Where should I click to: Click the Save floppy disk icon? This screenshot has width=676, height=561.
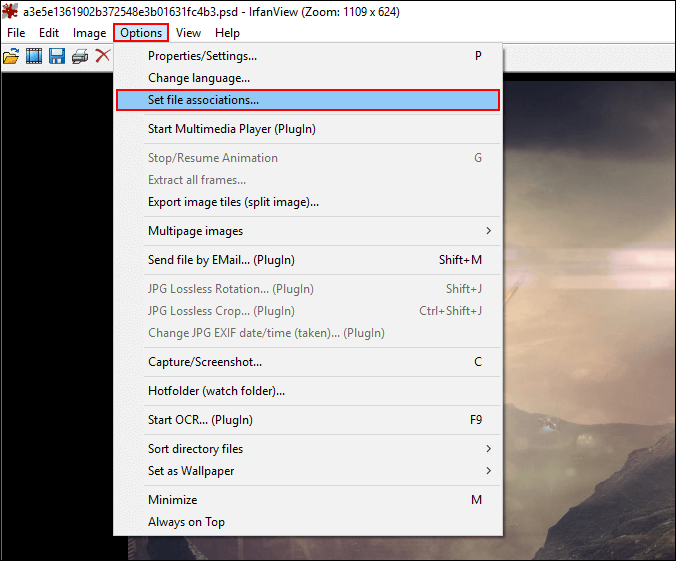tap(56, 56)
